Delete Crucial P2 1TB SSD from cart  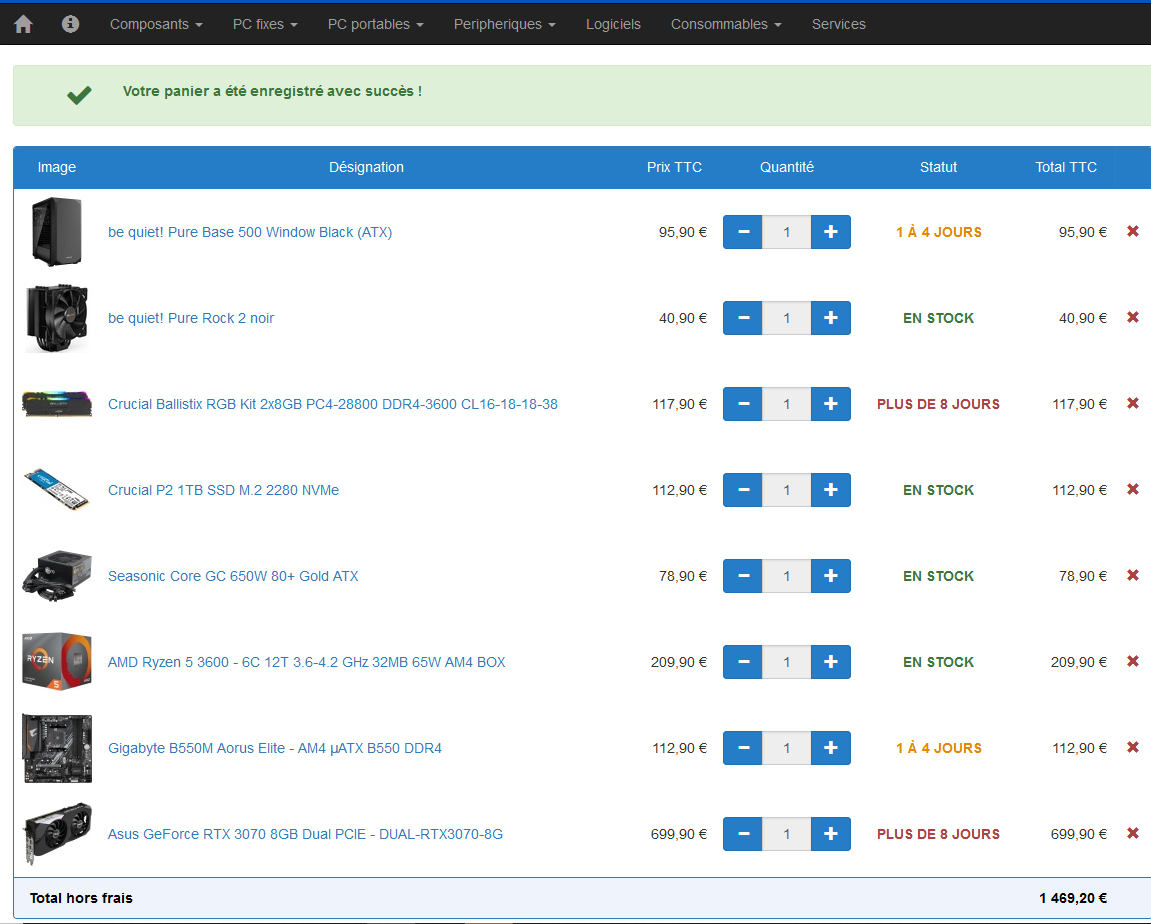(1133, 489)
